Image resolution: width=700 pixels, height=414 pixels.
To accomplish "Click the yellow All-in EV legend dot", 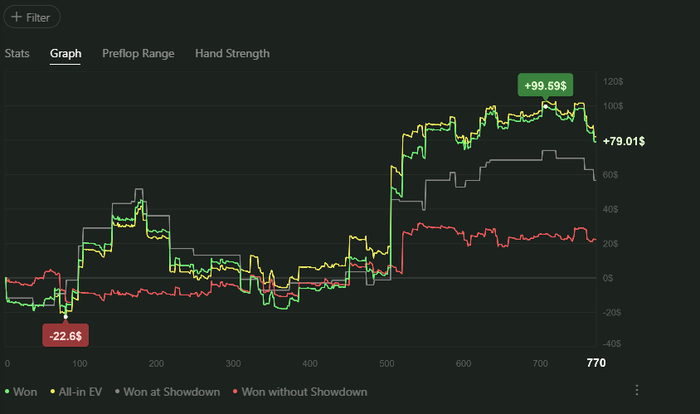I will [53, 392].
